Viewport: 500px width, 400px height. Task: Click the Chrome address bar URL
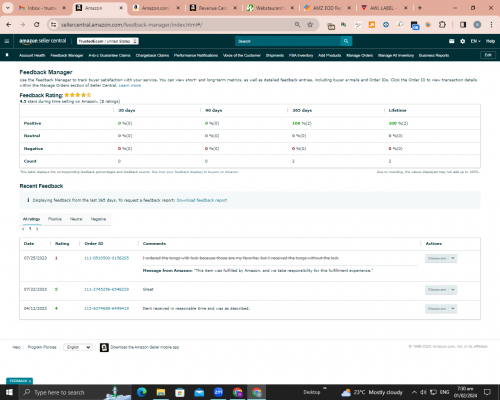click(131, 25)
